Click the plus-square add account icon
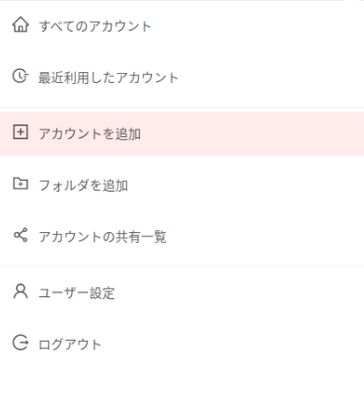364x400 pixels. (20, 132)
